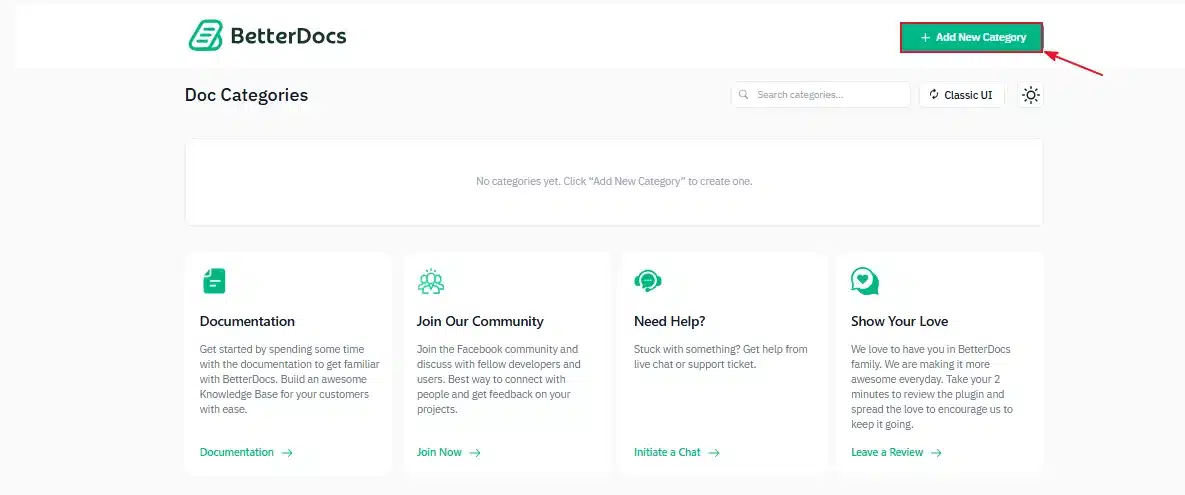Click the Need Help headset icon
This screenshot has height=495, width=1185.
[x=648, y=281]
